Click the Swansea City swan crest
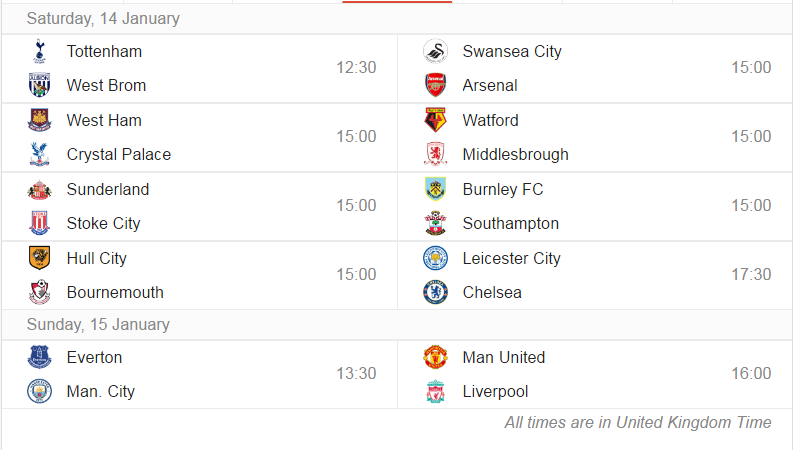Viewport: 793px width, 450px height. click(x=435, y=51)
